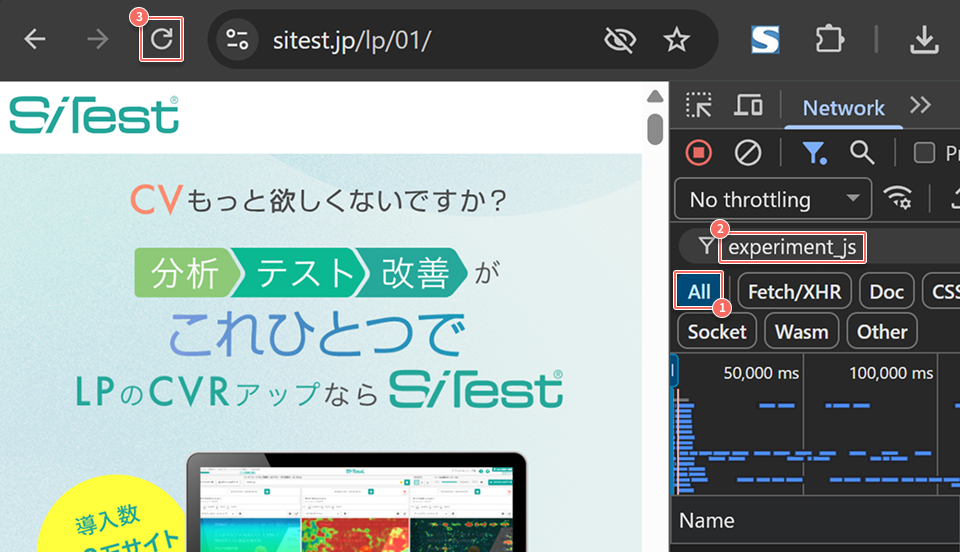Clear the network log
960x552 pixels.
748,152
